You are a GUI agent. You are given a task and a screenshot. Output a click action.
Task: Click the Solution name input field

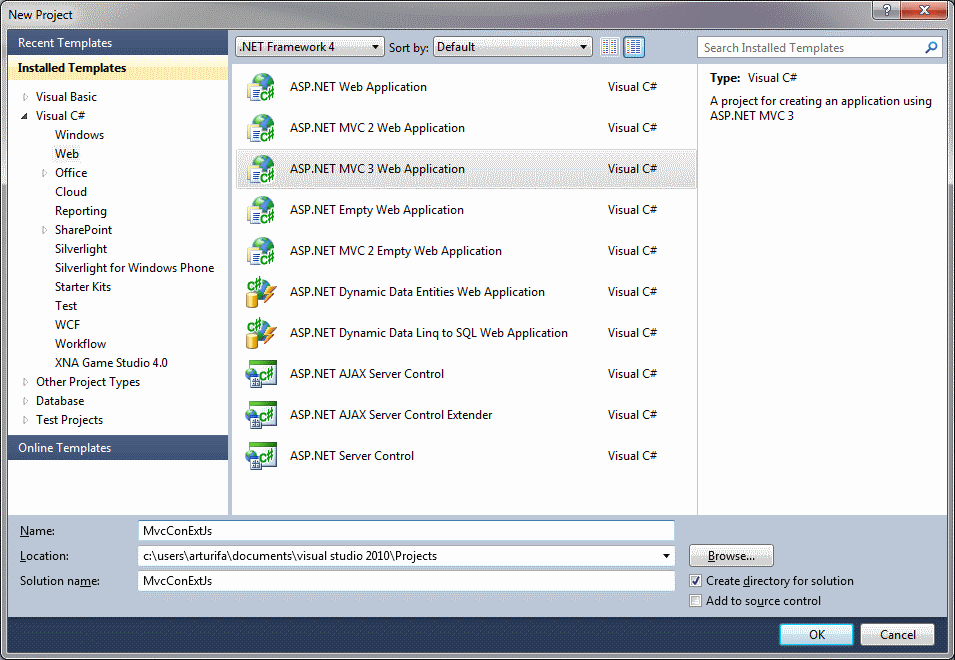pyautogui.click(x=406, y=581)
